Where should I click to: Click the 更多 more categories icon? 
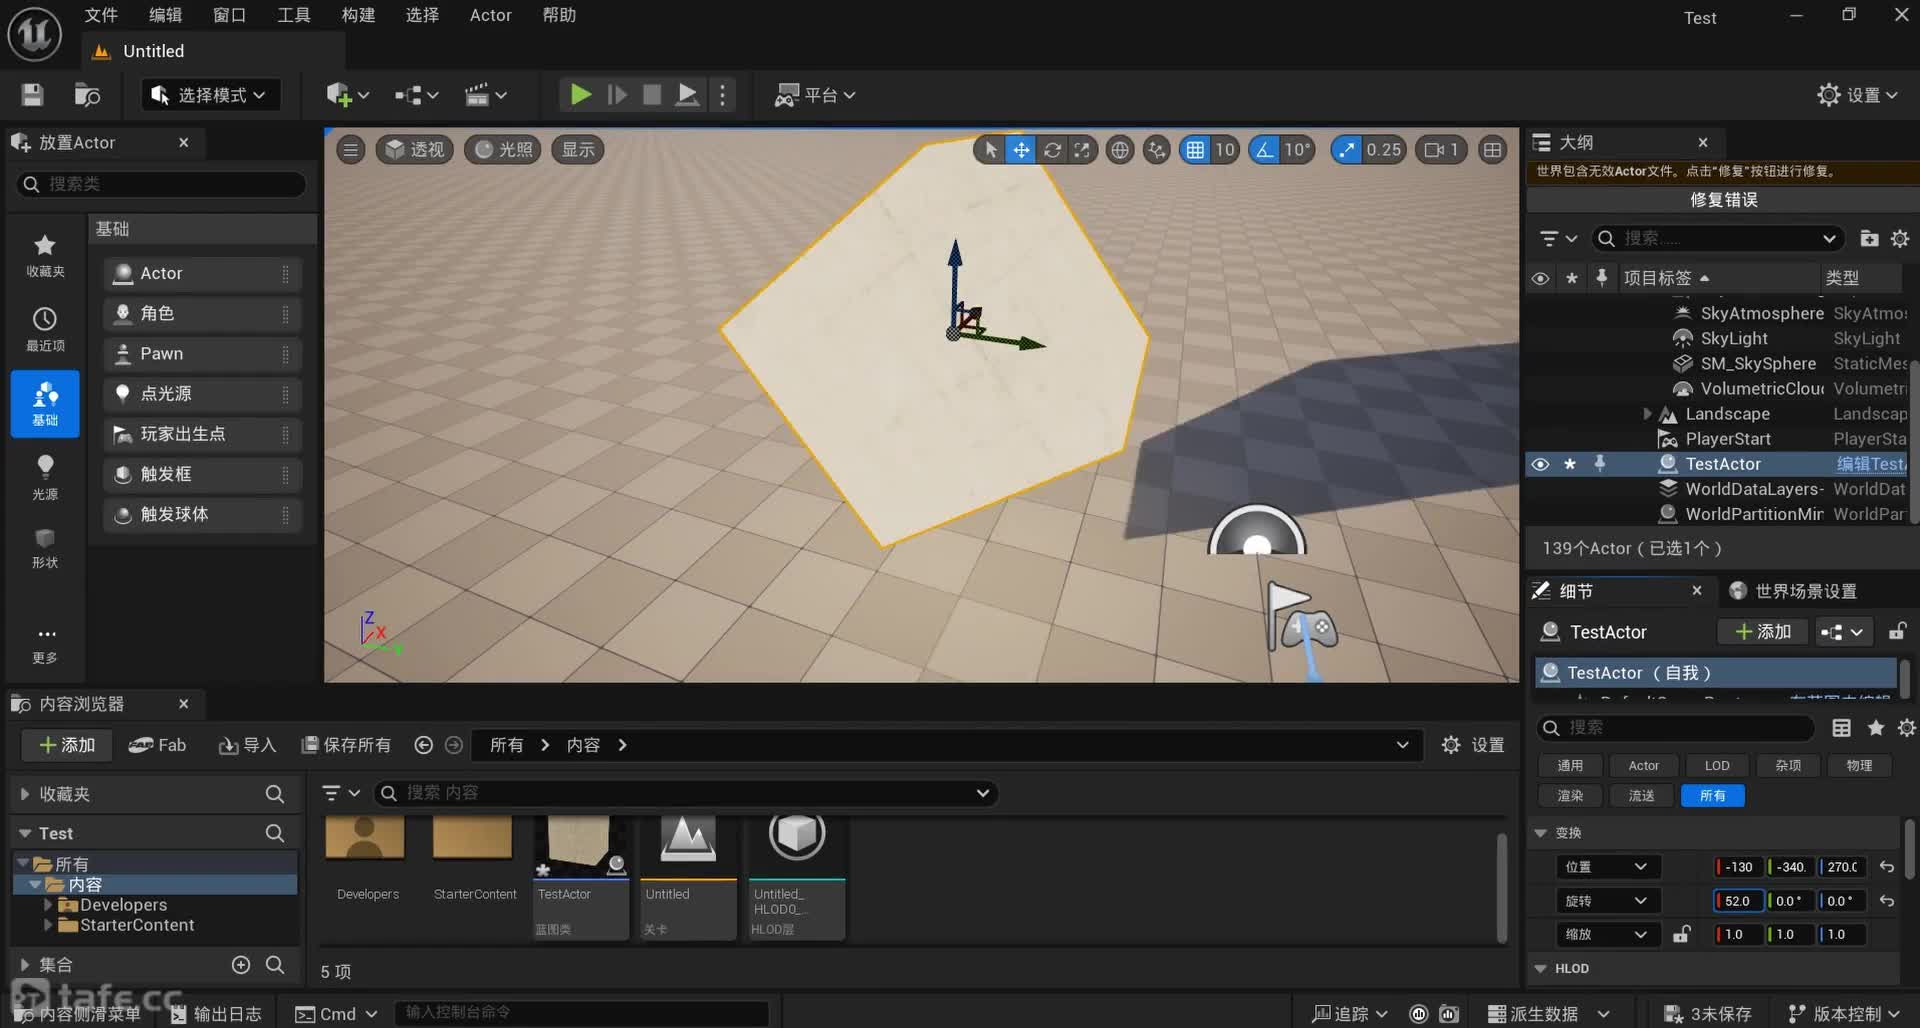[45, 644]
